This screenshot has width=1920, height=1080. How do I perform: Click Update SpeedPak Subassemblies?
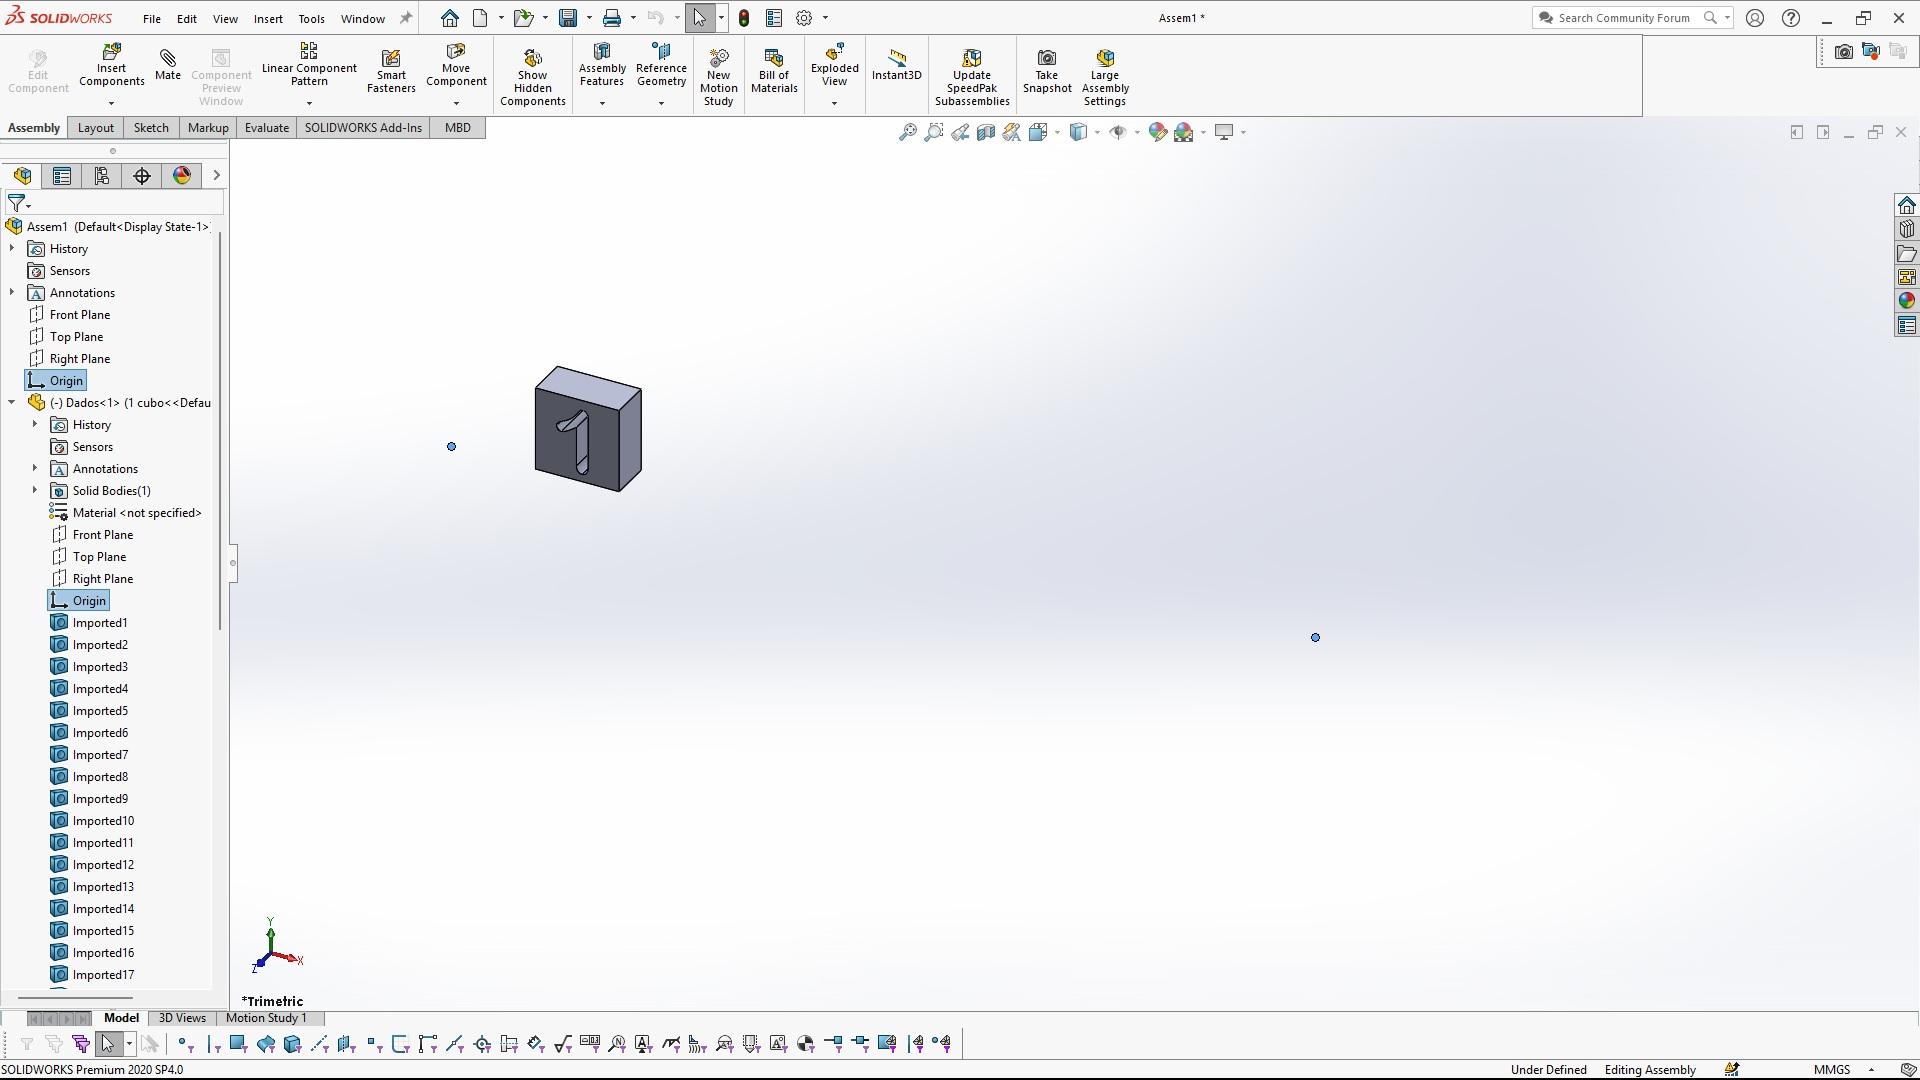[x=972, y=76]
